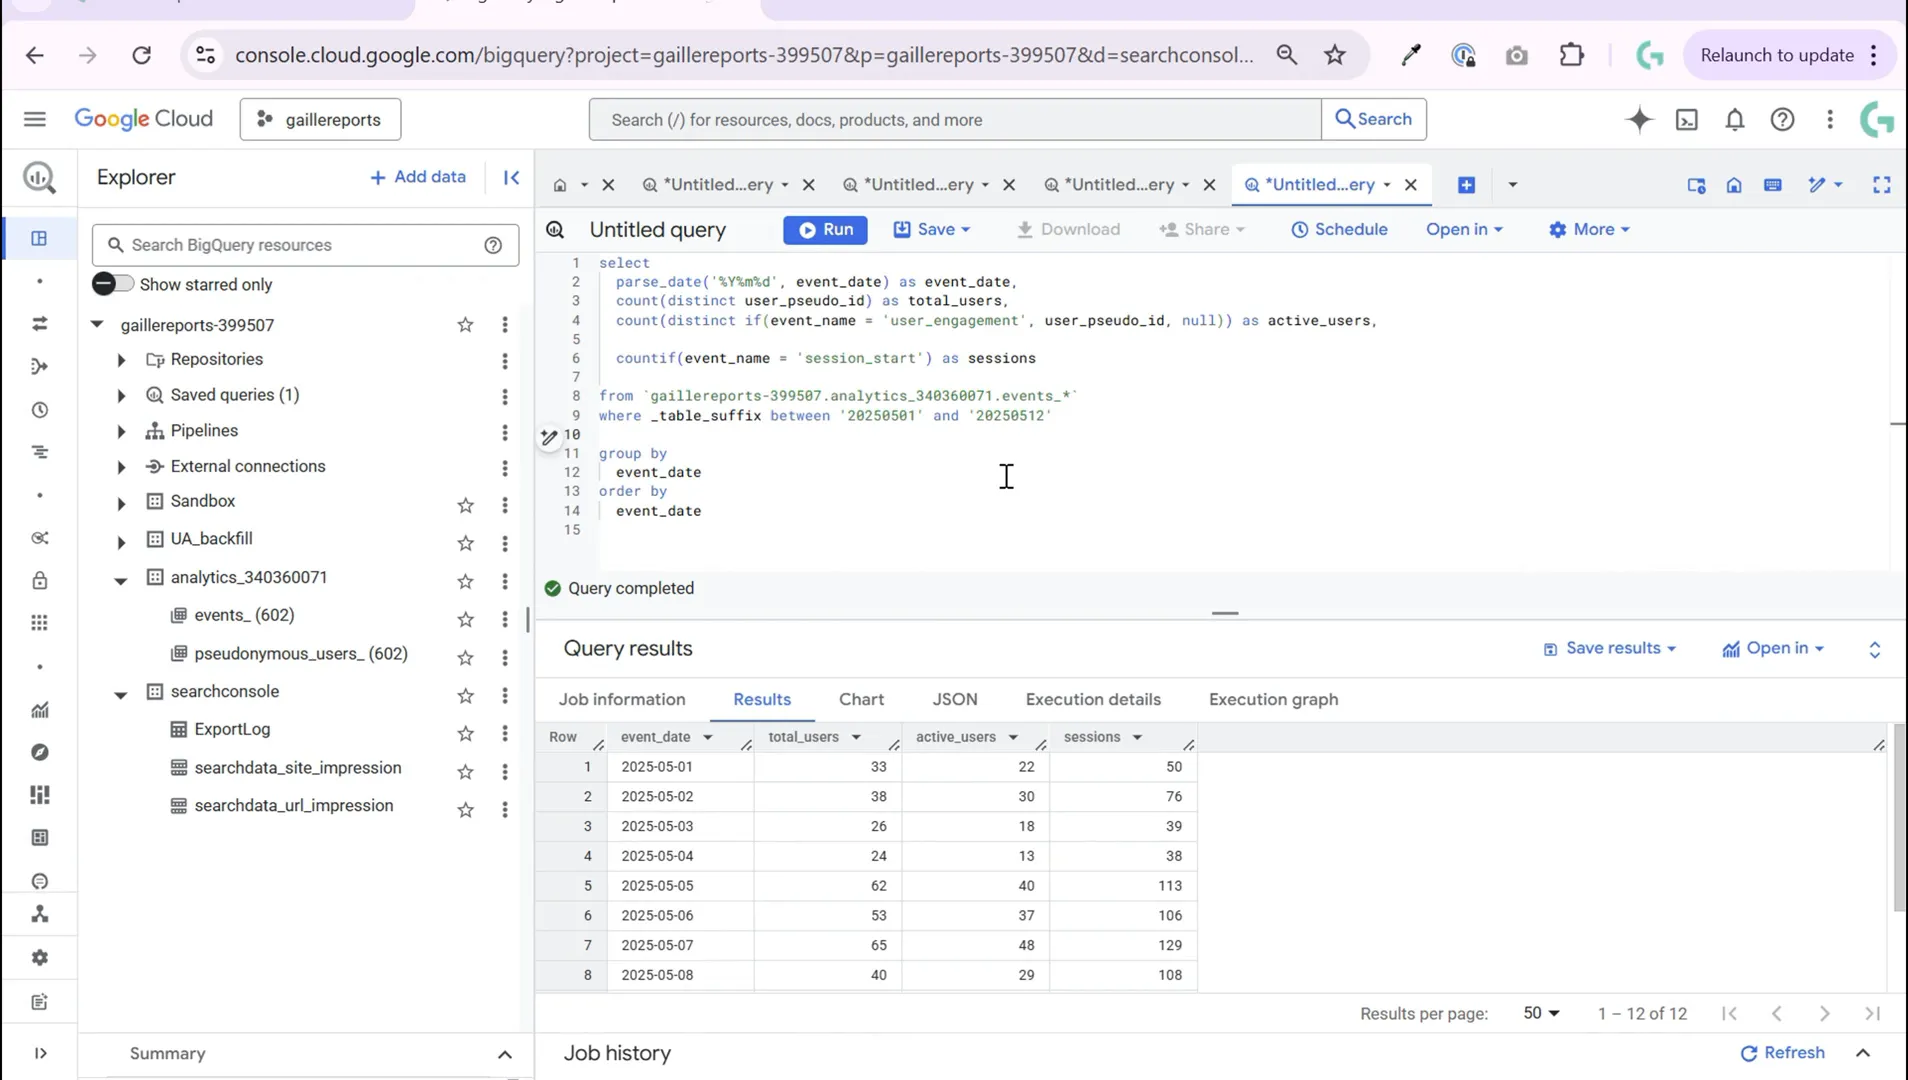Viewport: 1908px width, 1080px height.
Task: Open actions menu for searchdata_site_impression
Action: coord(505,772)
